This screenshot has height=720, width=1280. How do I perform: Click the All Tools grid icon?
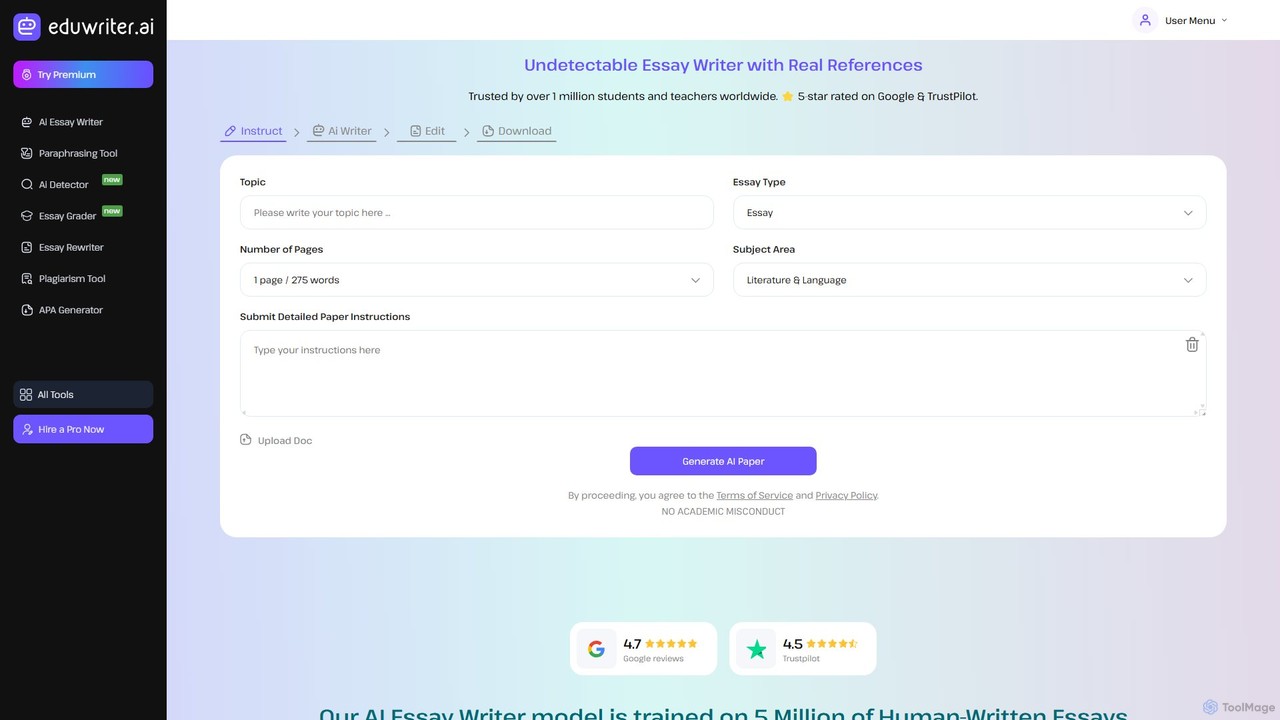26,395
